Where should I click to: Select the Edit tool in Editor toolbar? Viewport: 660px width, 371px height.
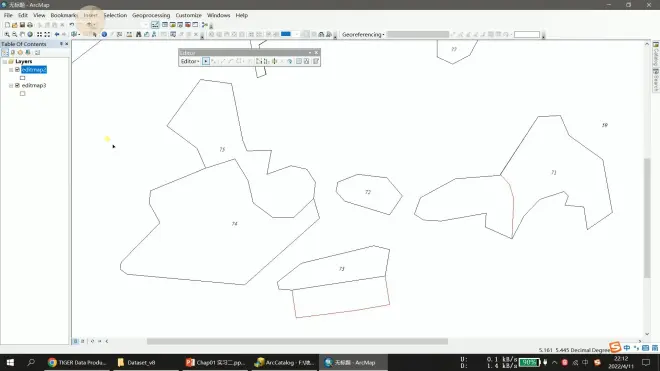[x=206, y=61]
